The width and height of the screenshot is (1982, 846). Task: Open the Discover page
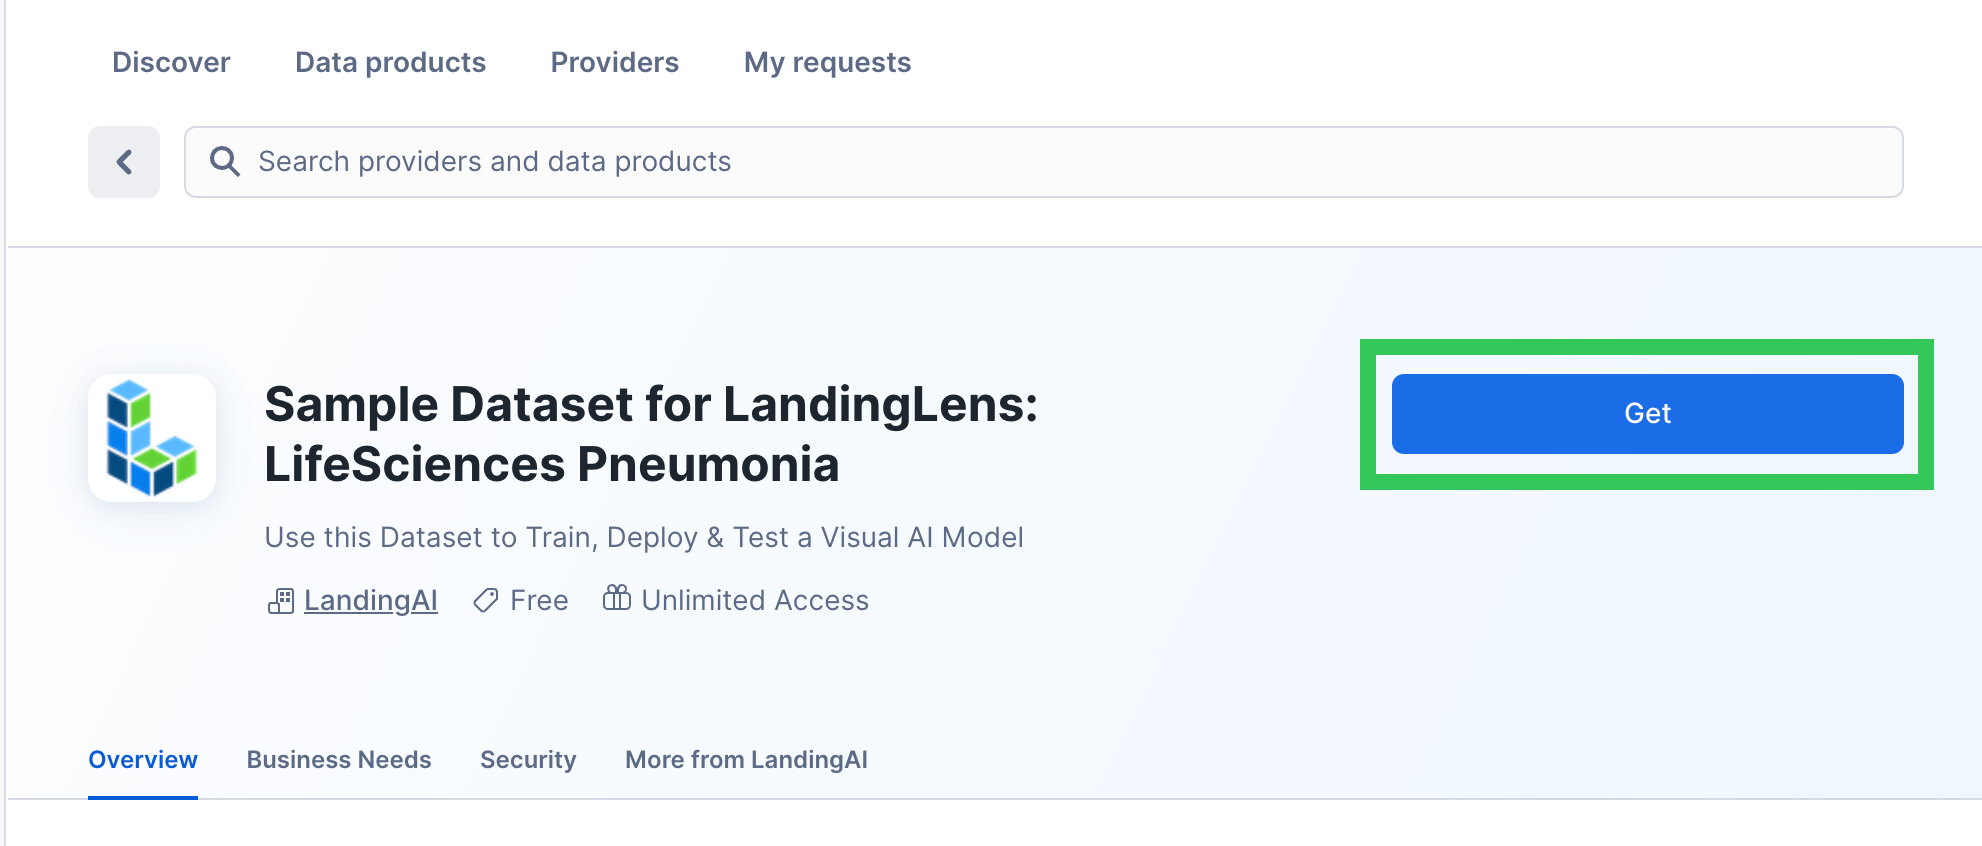click(171, 62)
